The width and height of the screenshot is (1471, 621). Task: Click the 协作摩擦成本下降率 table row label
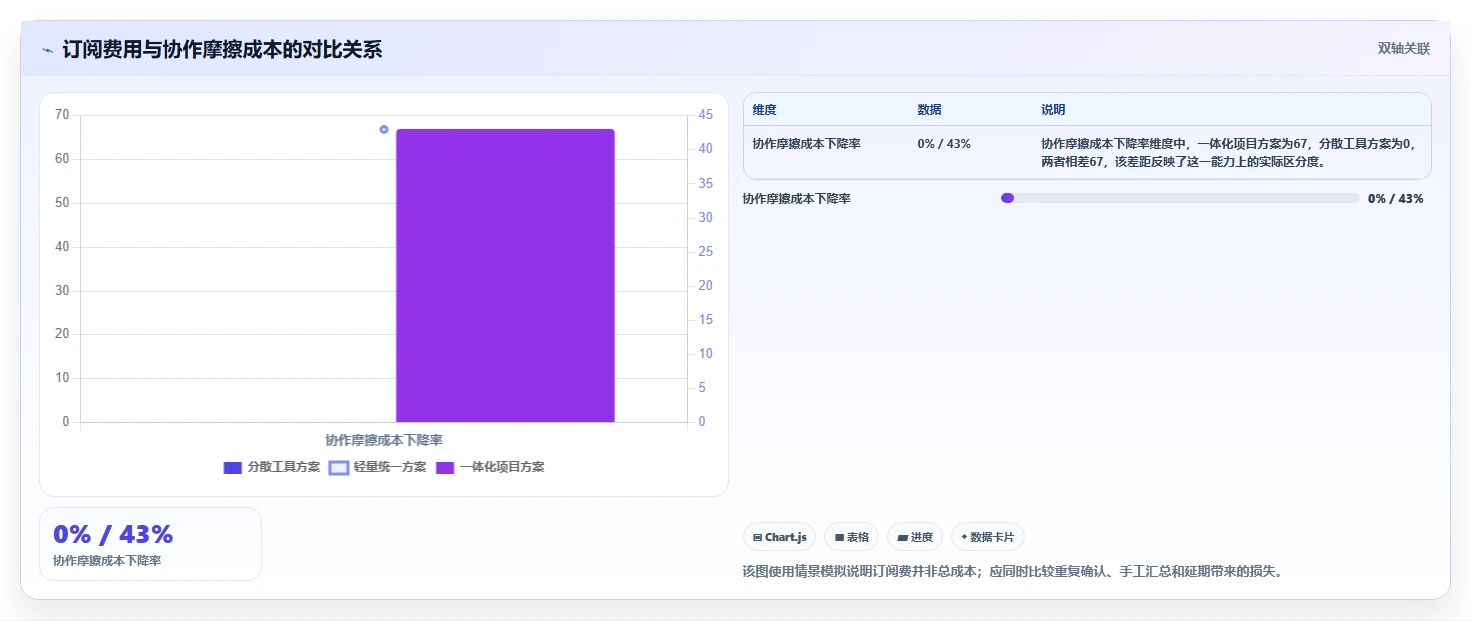pyautogui.click(x=806, y=144)
